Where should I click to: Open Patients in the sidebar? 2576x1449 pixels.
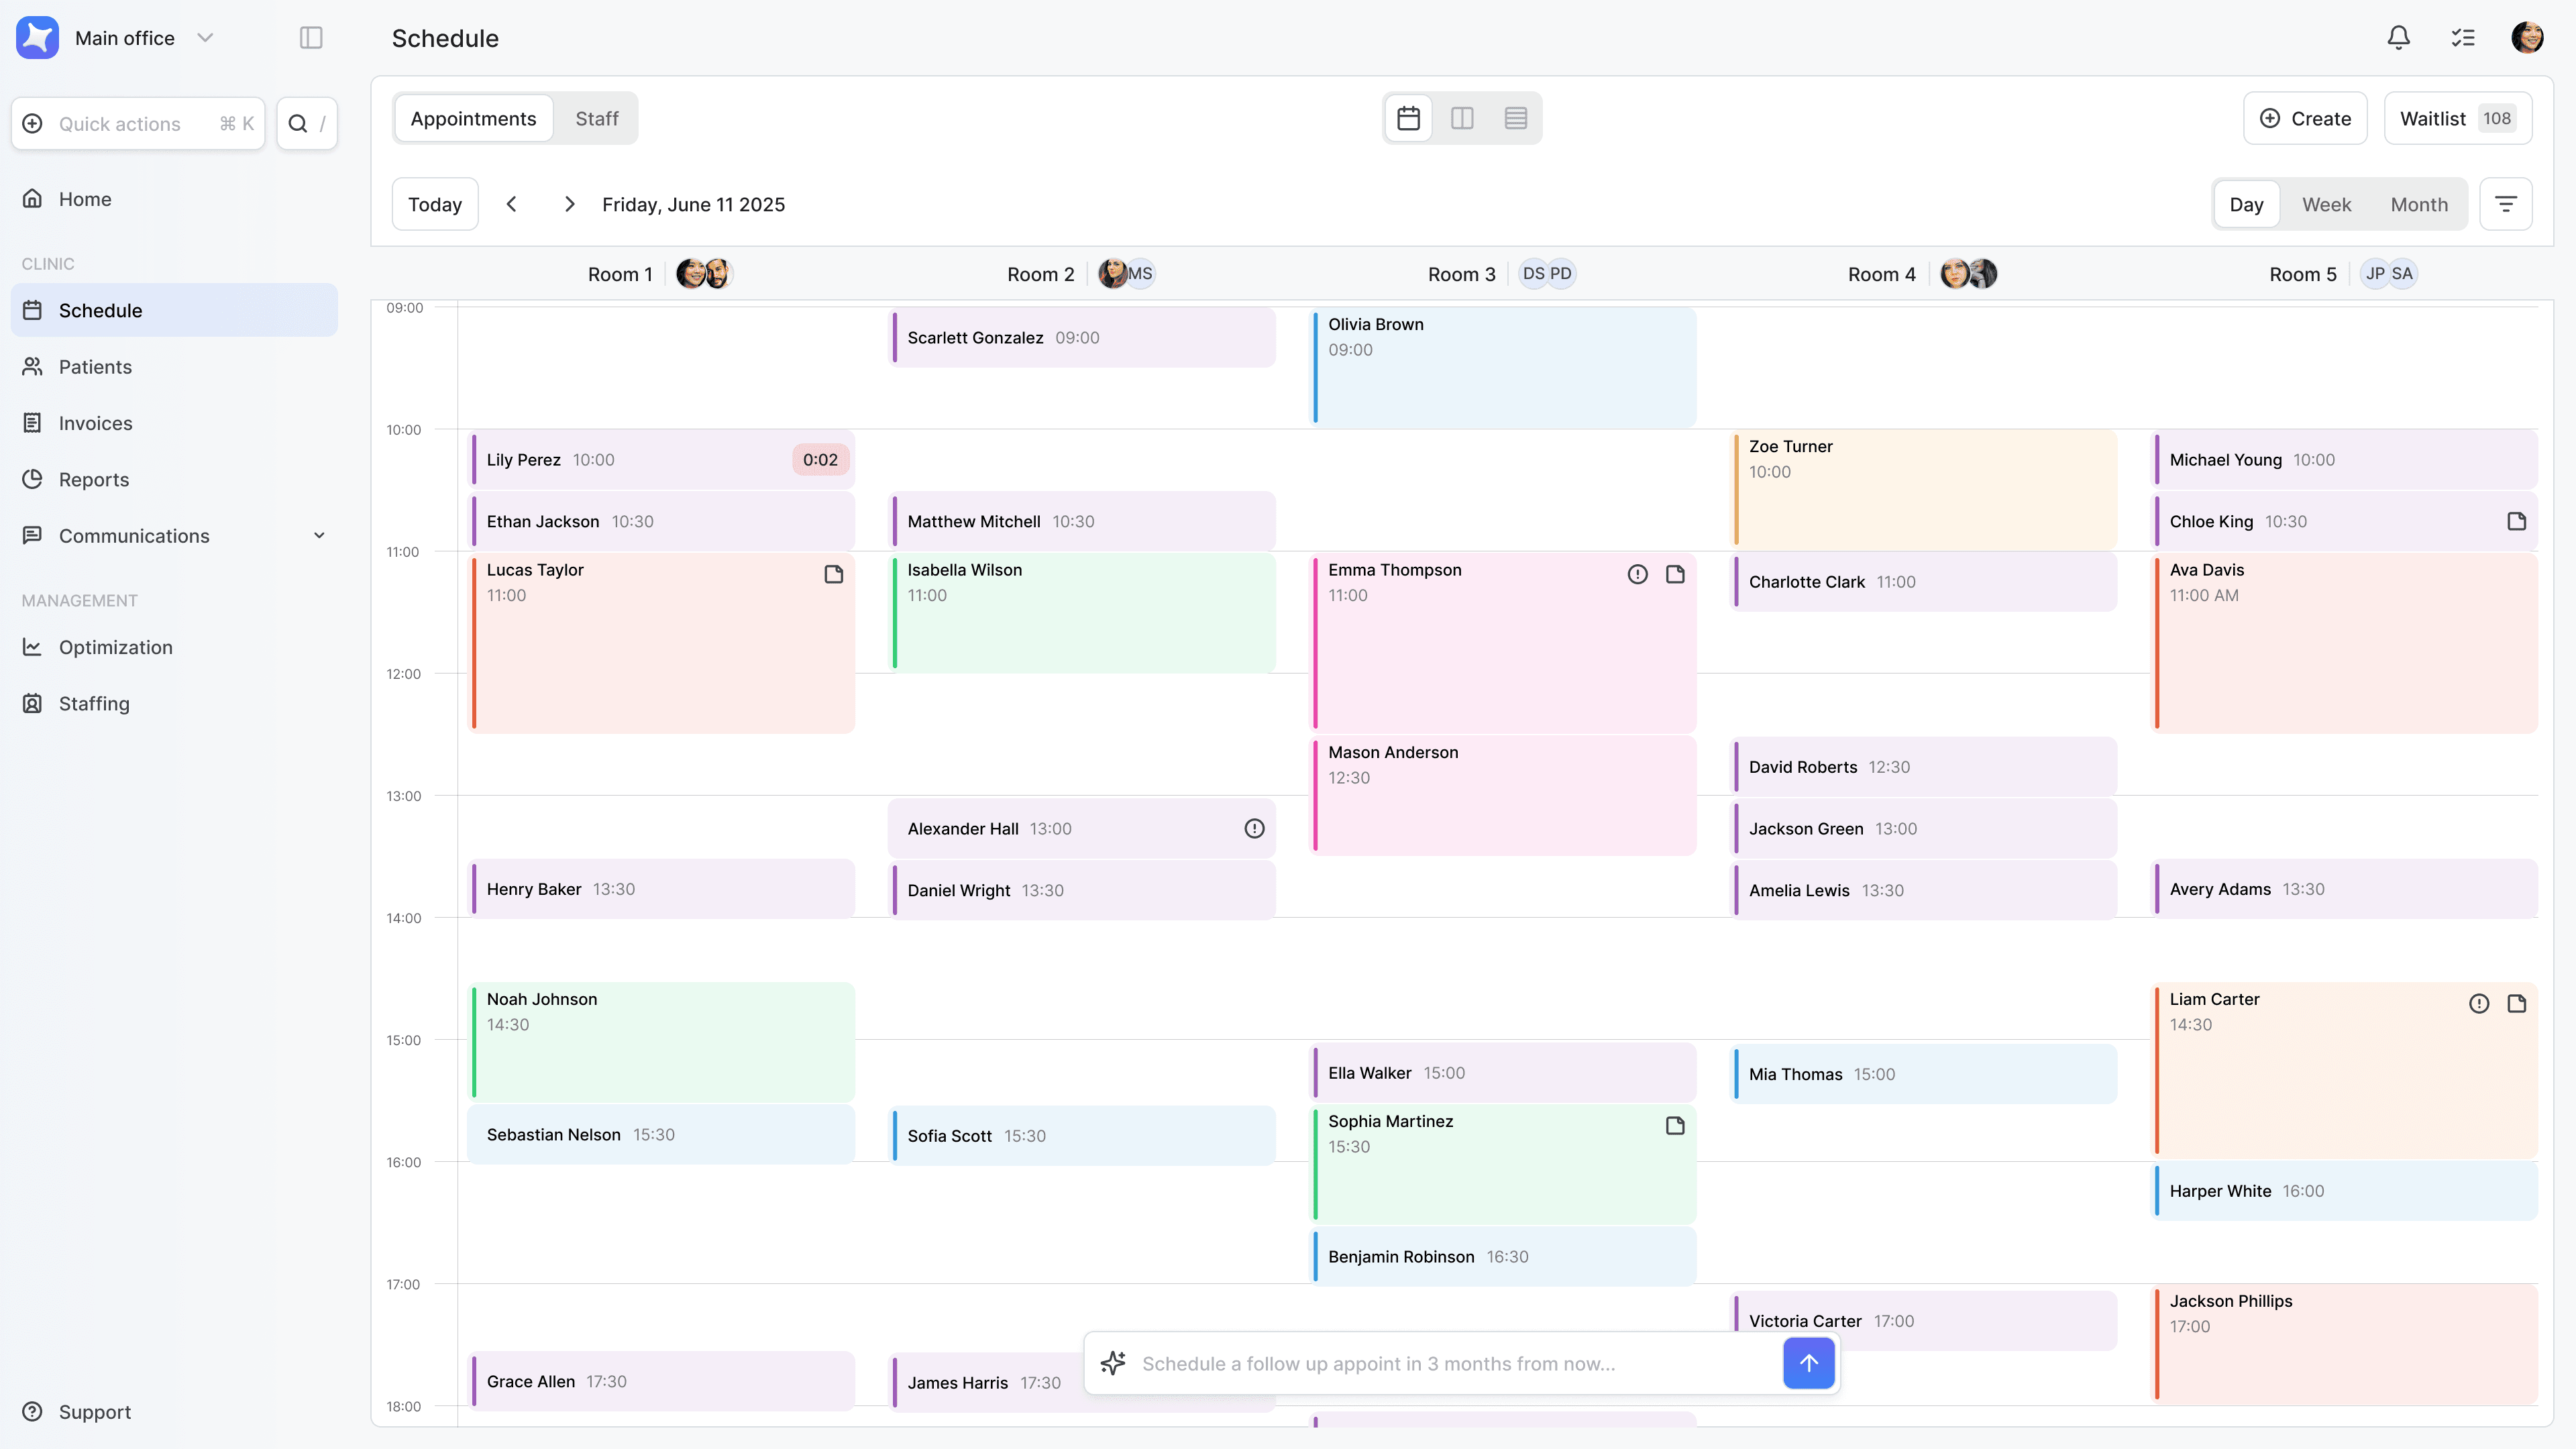click(95, 367)
